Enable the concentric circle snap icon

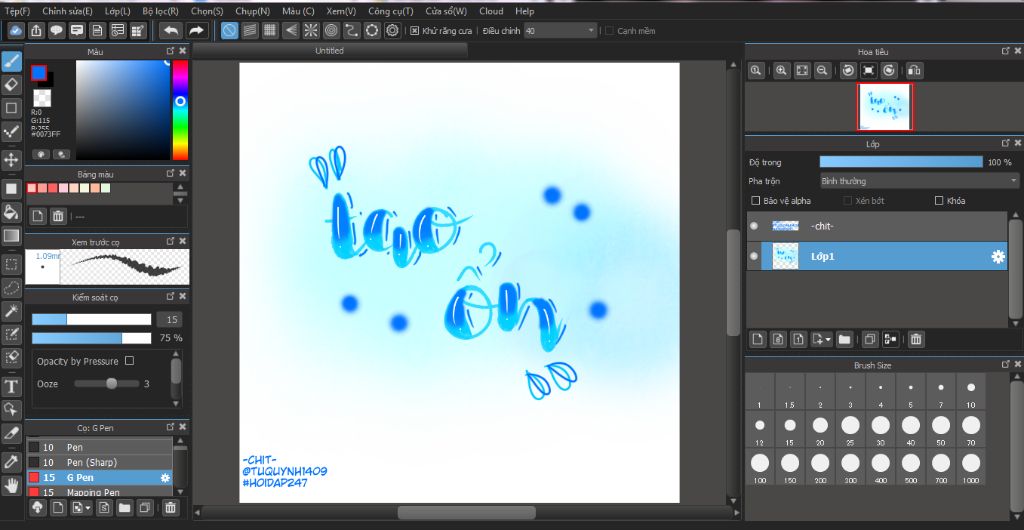[x=331, y=30]
